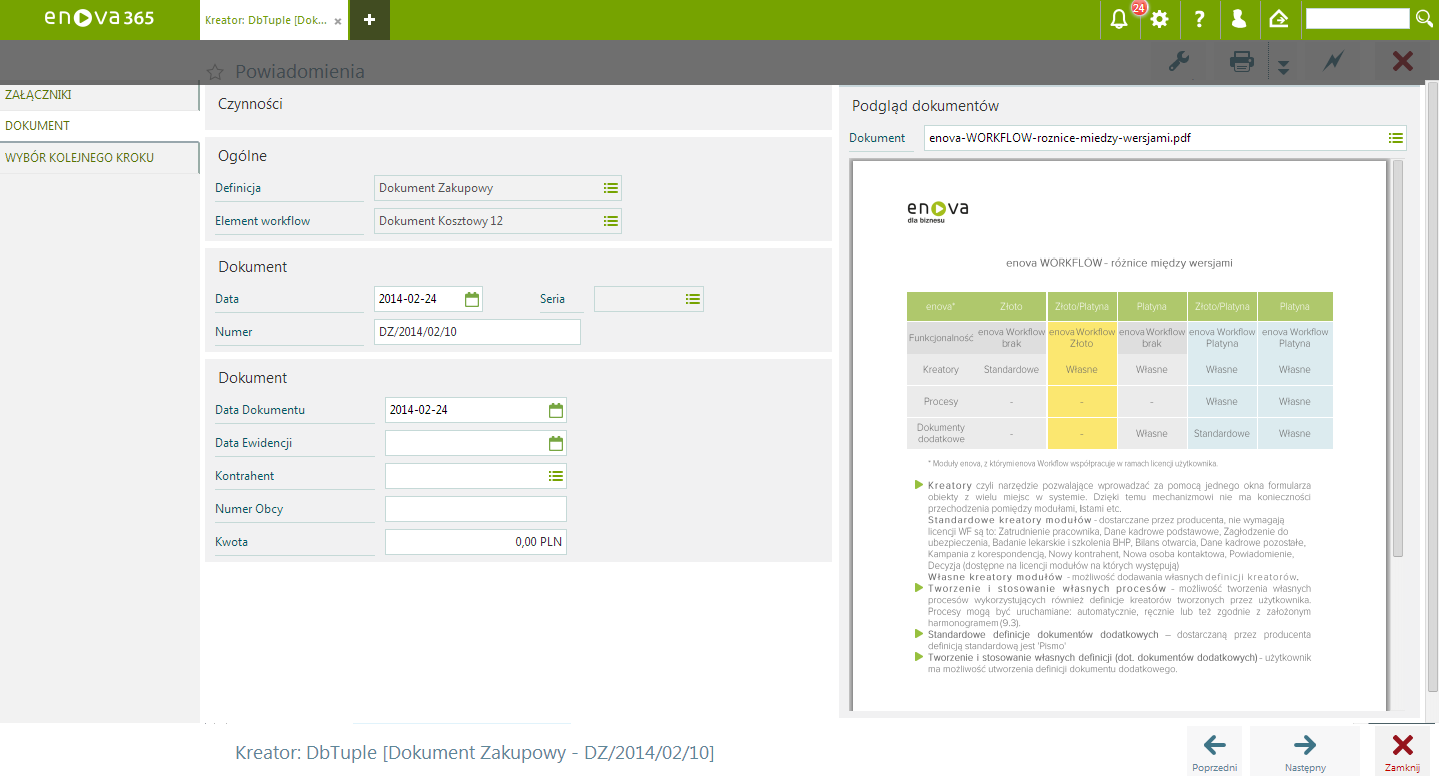1439x776 pixels.
Task: Click the home/start page icon
Action: tap(1278, 19)
